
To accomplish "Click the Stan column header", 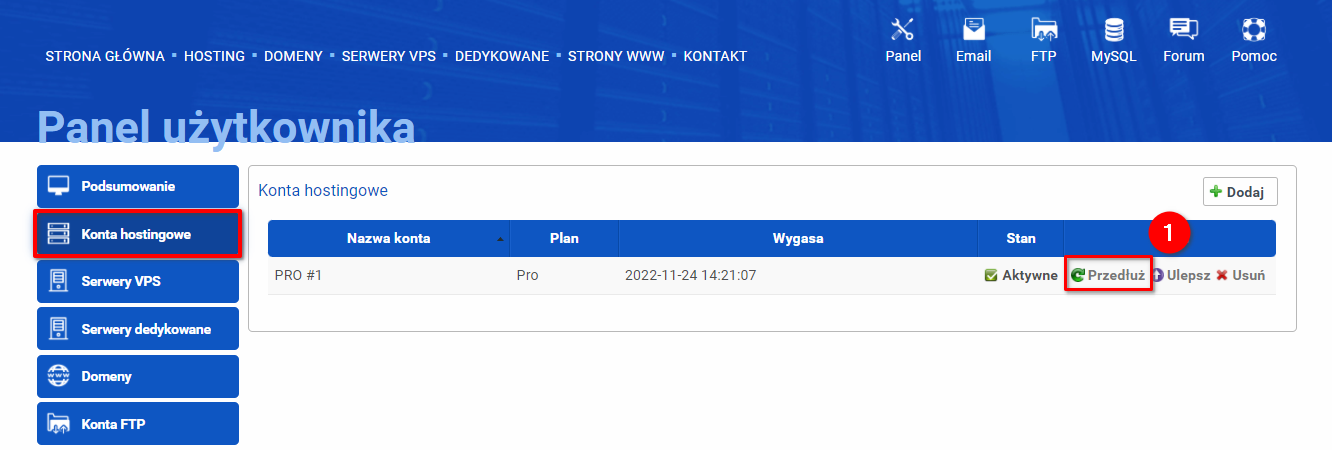I will (x=1021, y=239).
